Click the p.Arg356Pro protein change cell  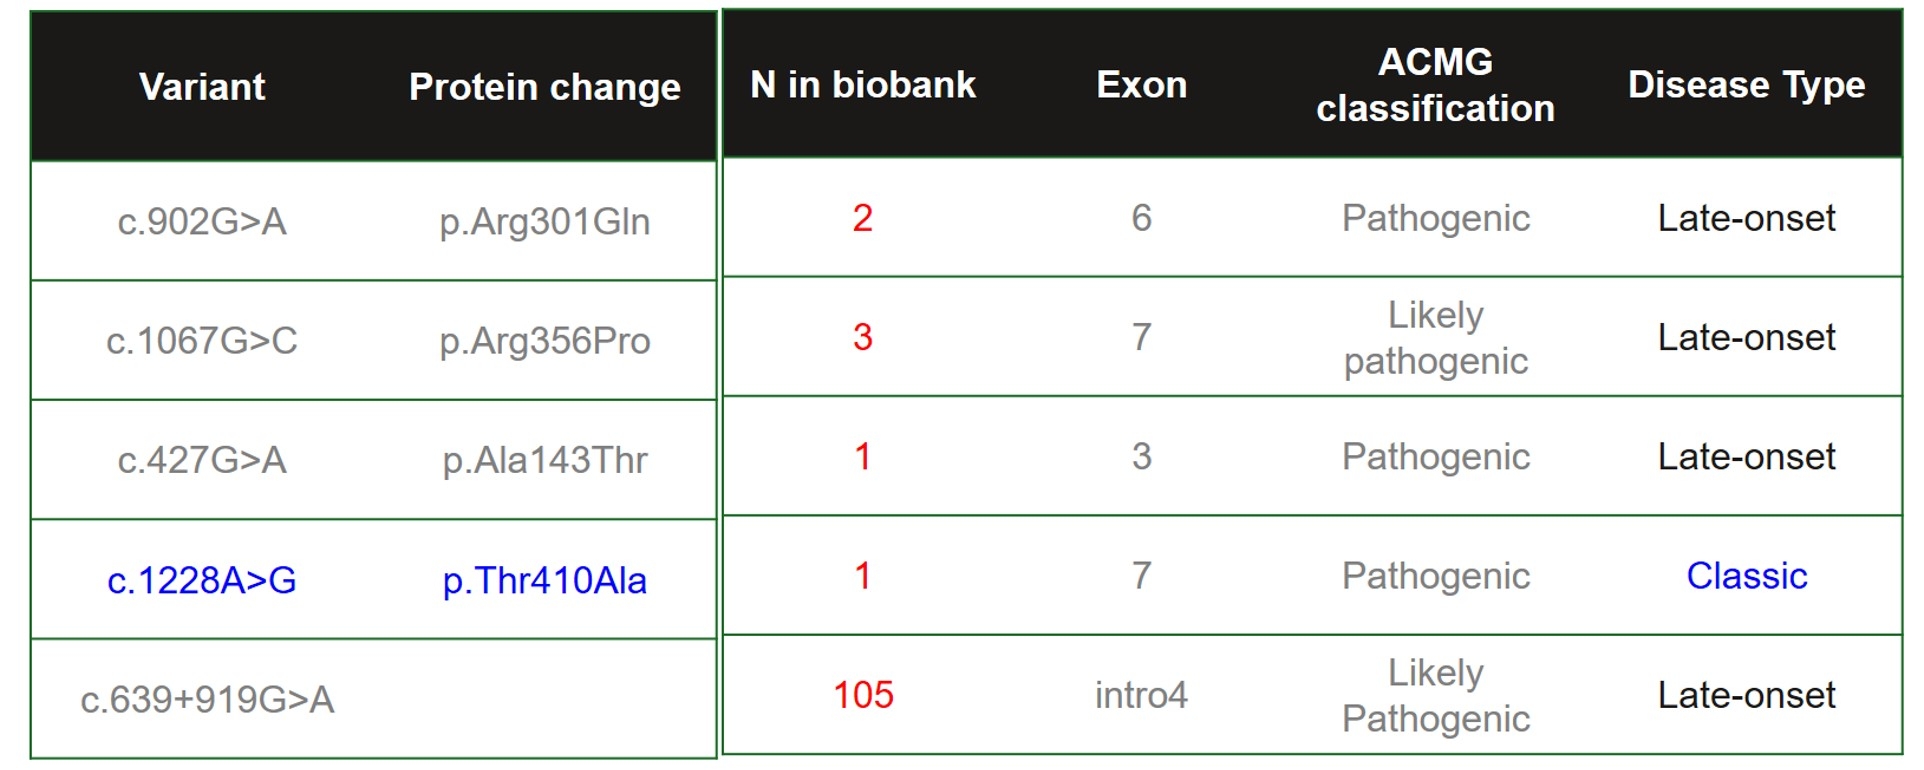pos(544,341)
